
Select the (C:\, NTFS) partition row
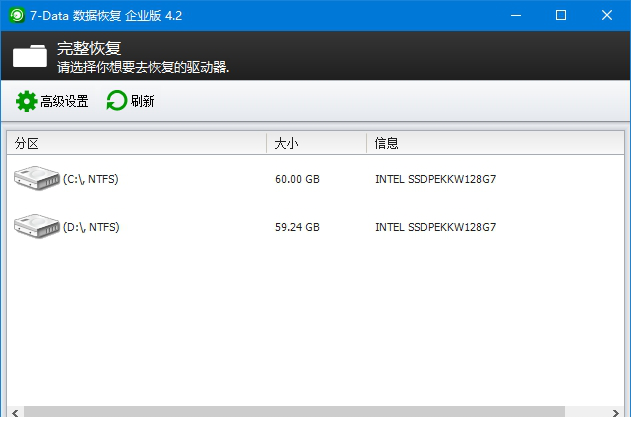tap(316, 179)
